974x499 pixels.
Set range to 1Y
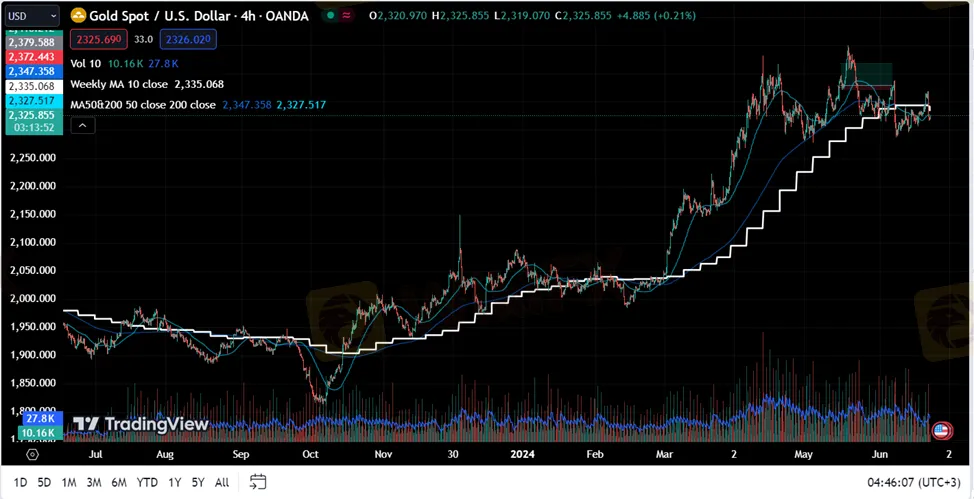[x=175, y=482]
